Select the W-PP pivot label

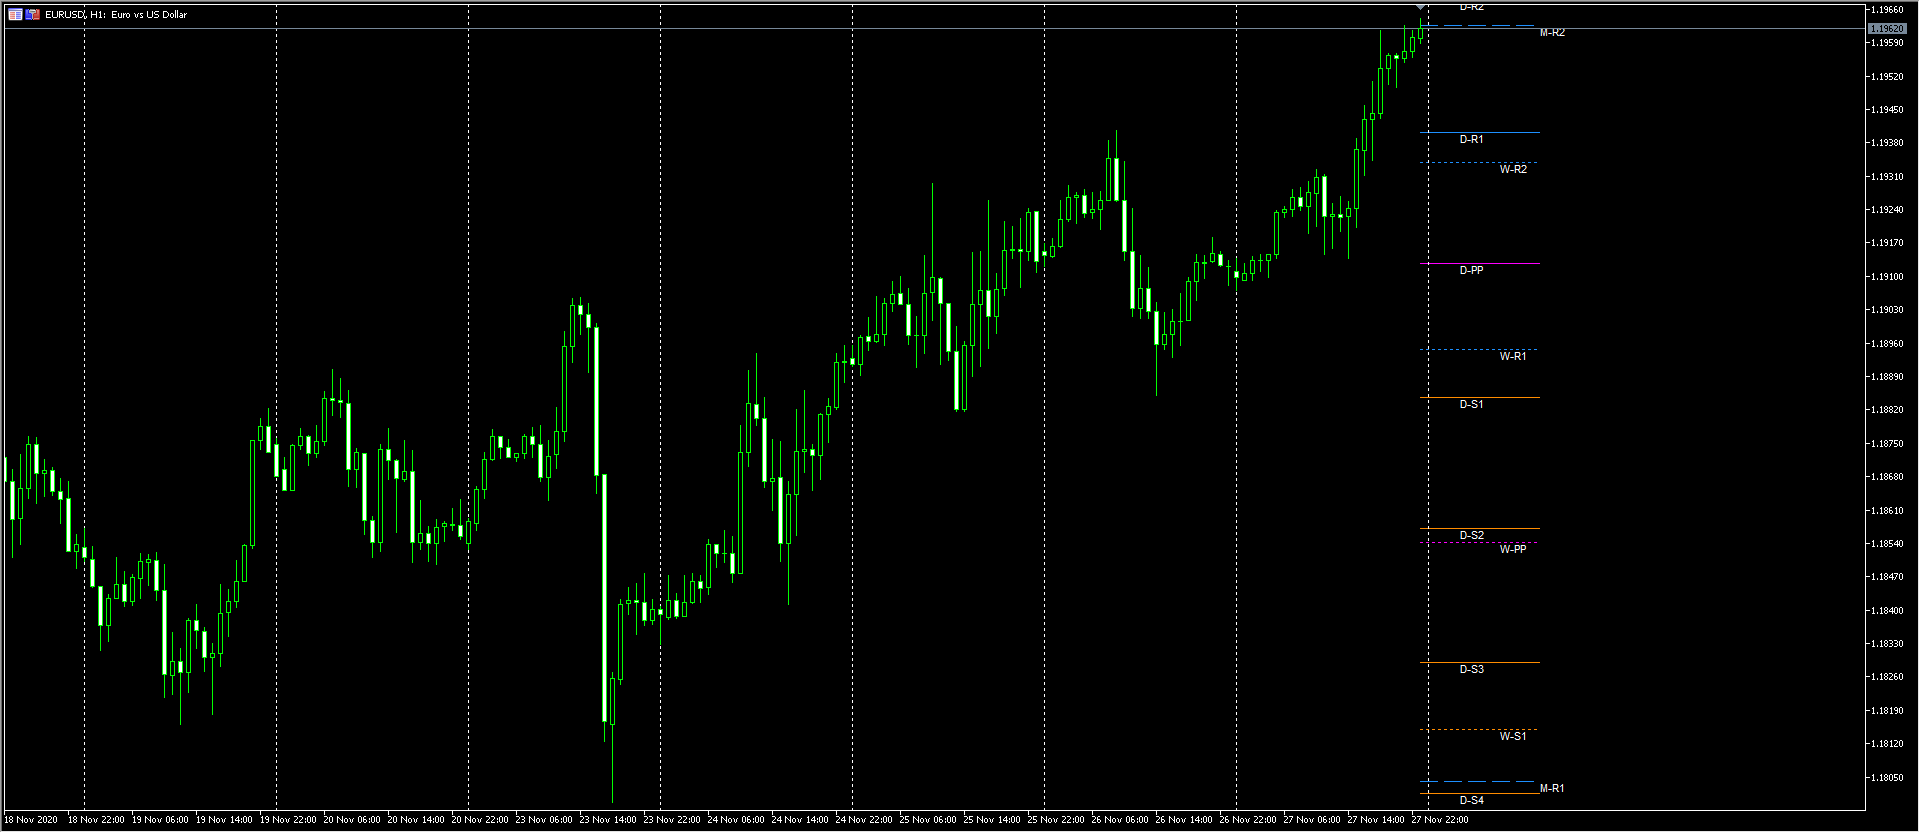click(1513, 549)
